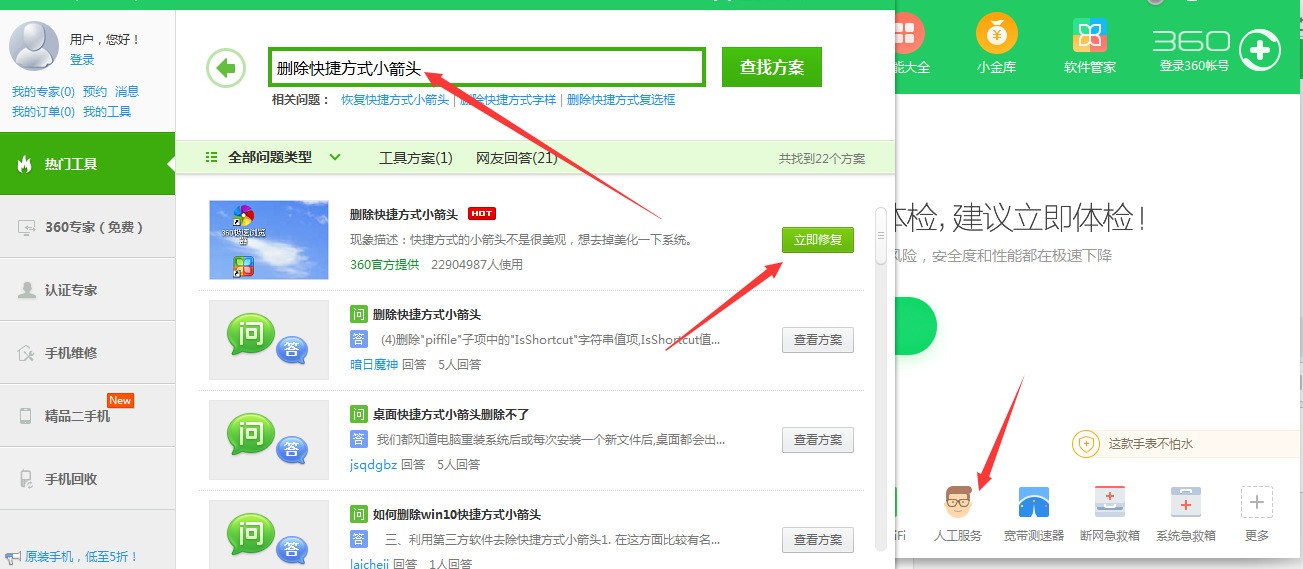
Task: Select 手机回收 in sidebar
Action: pos(87,479)
